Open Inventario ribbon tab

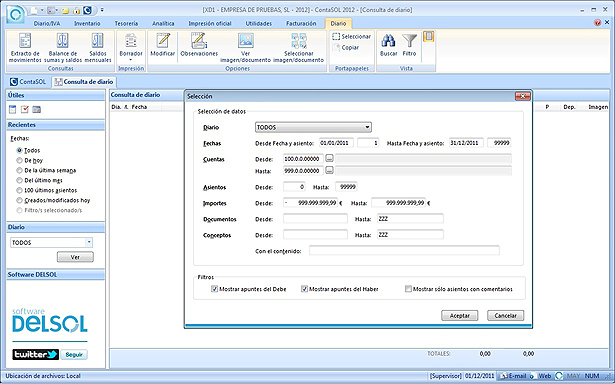tap(87, 24)
